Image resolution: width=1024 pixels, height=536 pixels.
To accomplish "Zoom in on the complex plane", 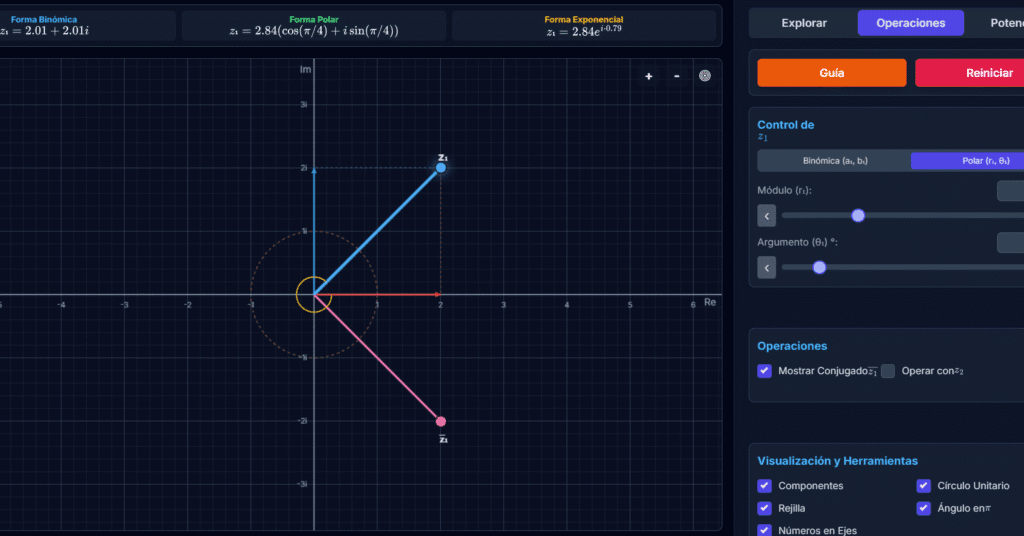I will [x=649, y=76].
